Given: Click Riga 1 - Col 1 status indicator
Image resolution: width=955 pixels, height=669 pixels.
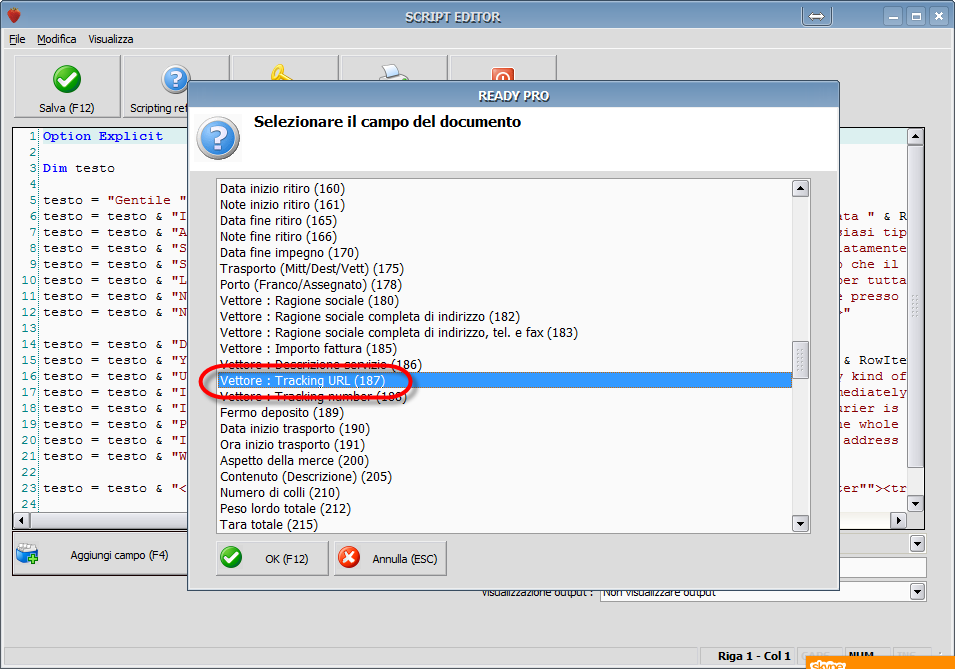Looking at the screenshot, I should click(x=754, y=656).
